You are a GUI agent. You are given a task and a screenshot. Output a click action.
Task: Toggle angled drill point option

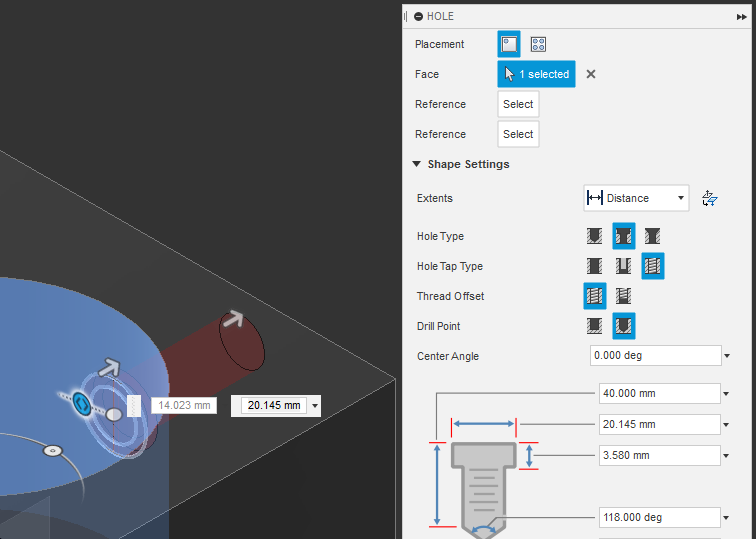(x=624, y=326)
